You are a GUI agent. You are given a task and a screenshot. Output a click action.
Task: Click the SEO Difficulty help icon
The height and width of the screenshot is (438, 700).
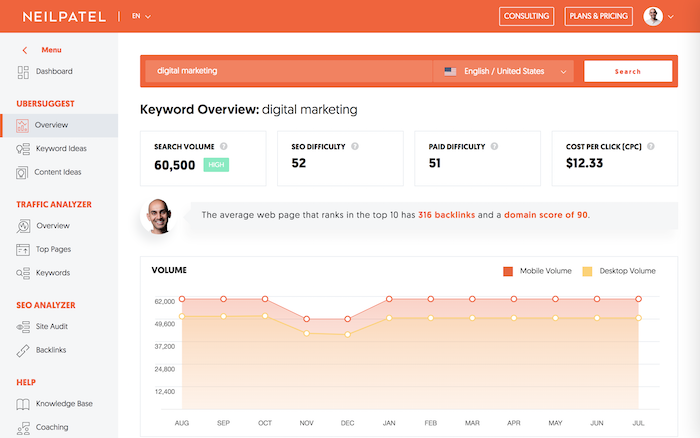(x=355, y=146)
